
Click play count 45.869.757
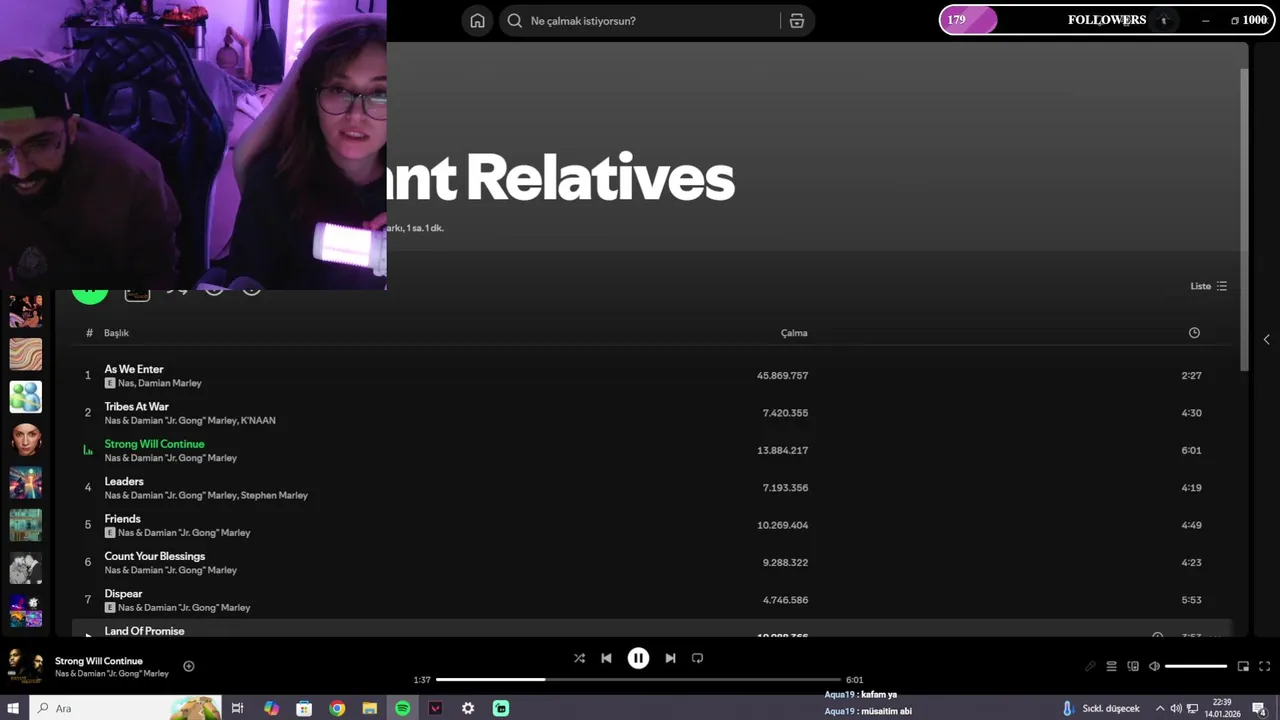[782, 376]
